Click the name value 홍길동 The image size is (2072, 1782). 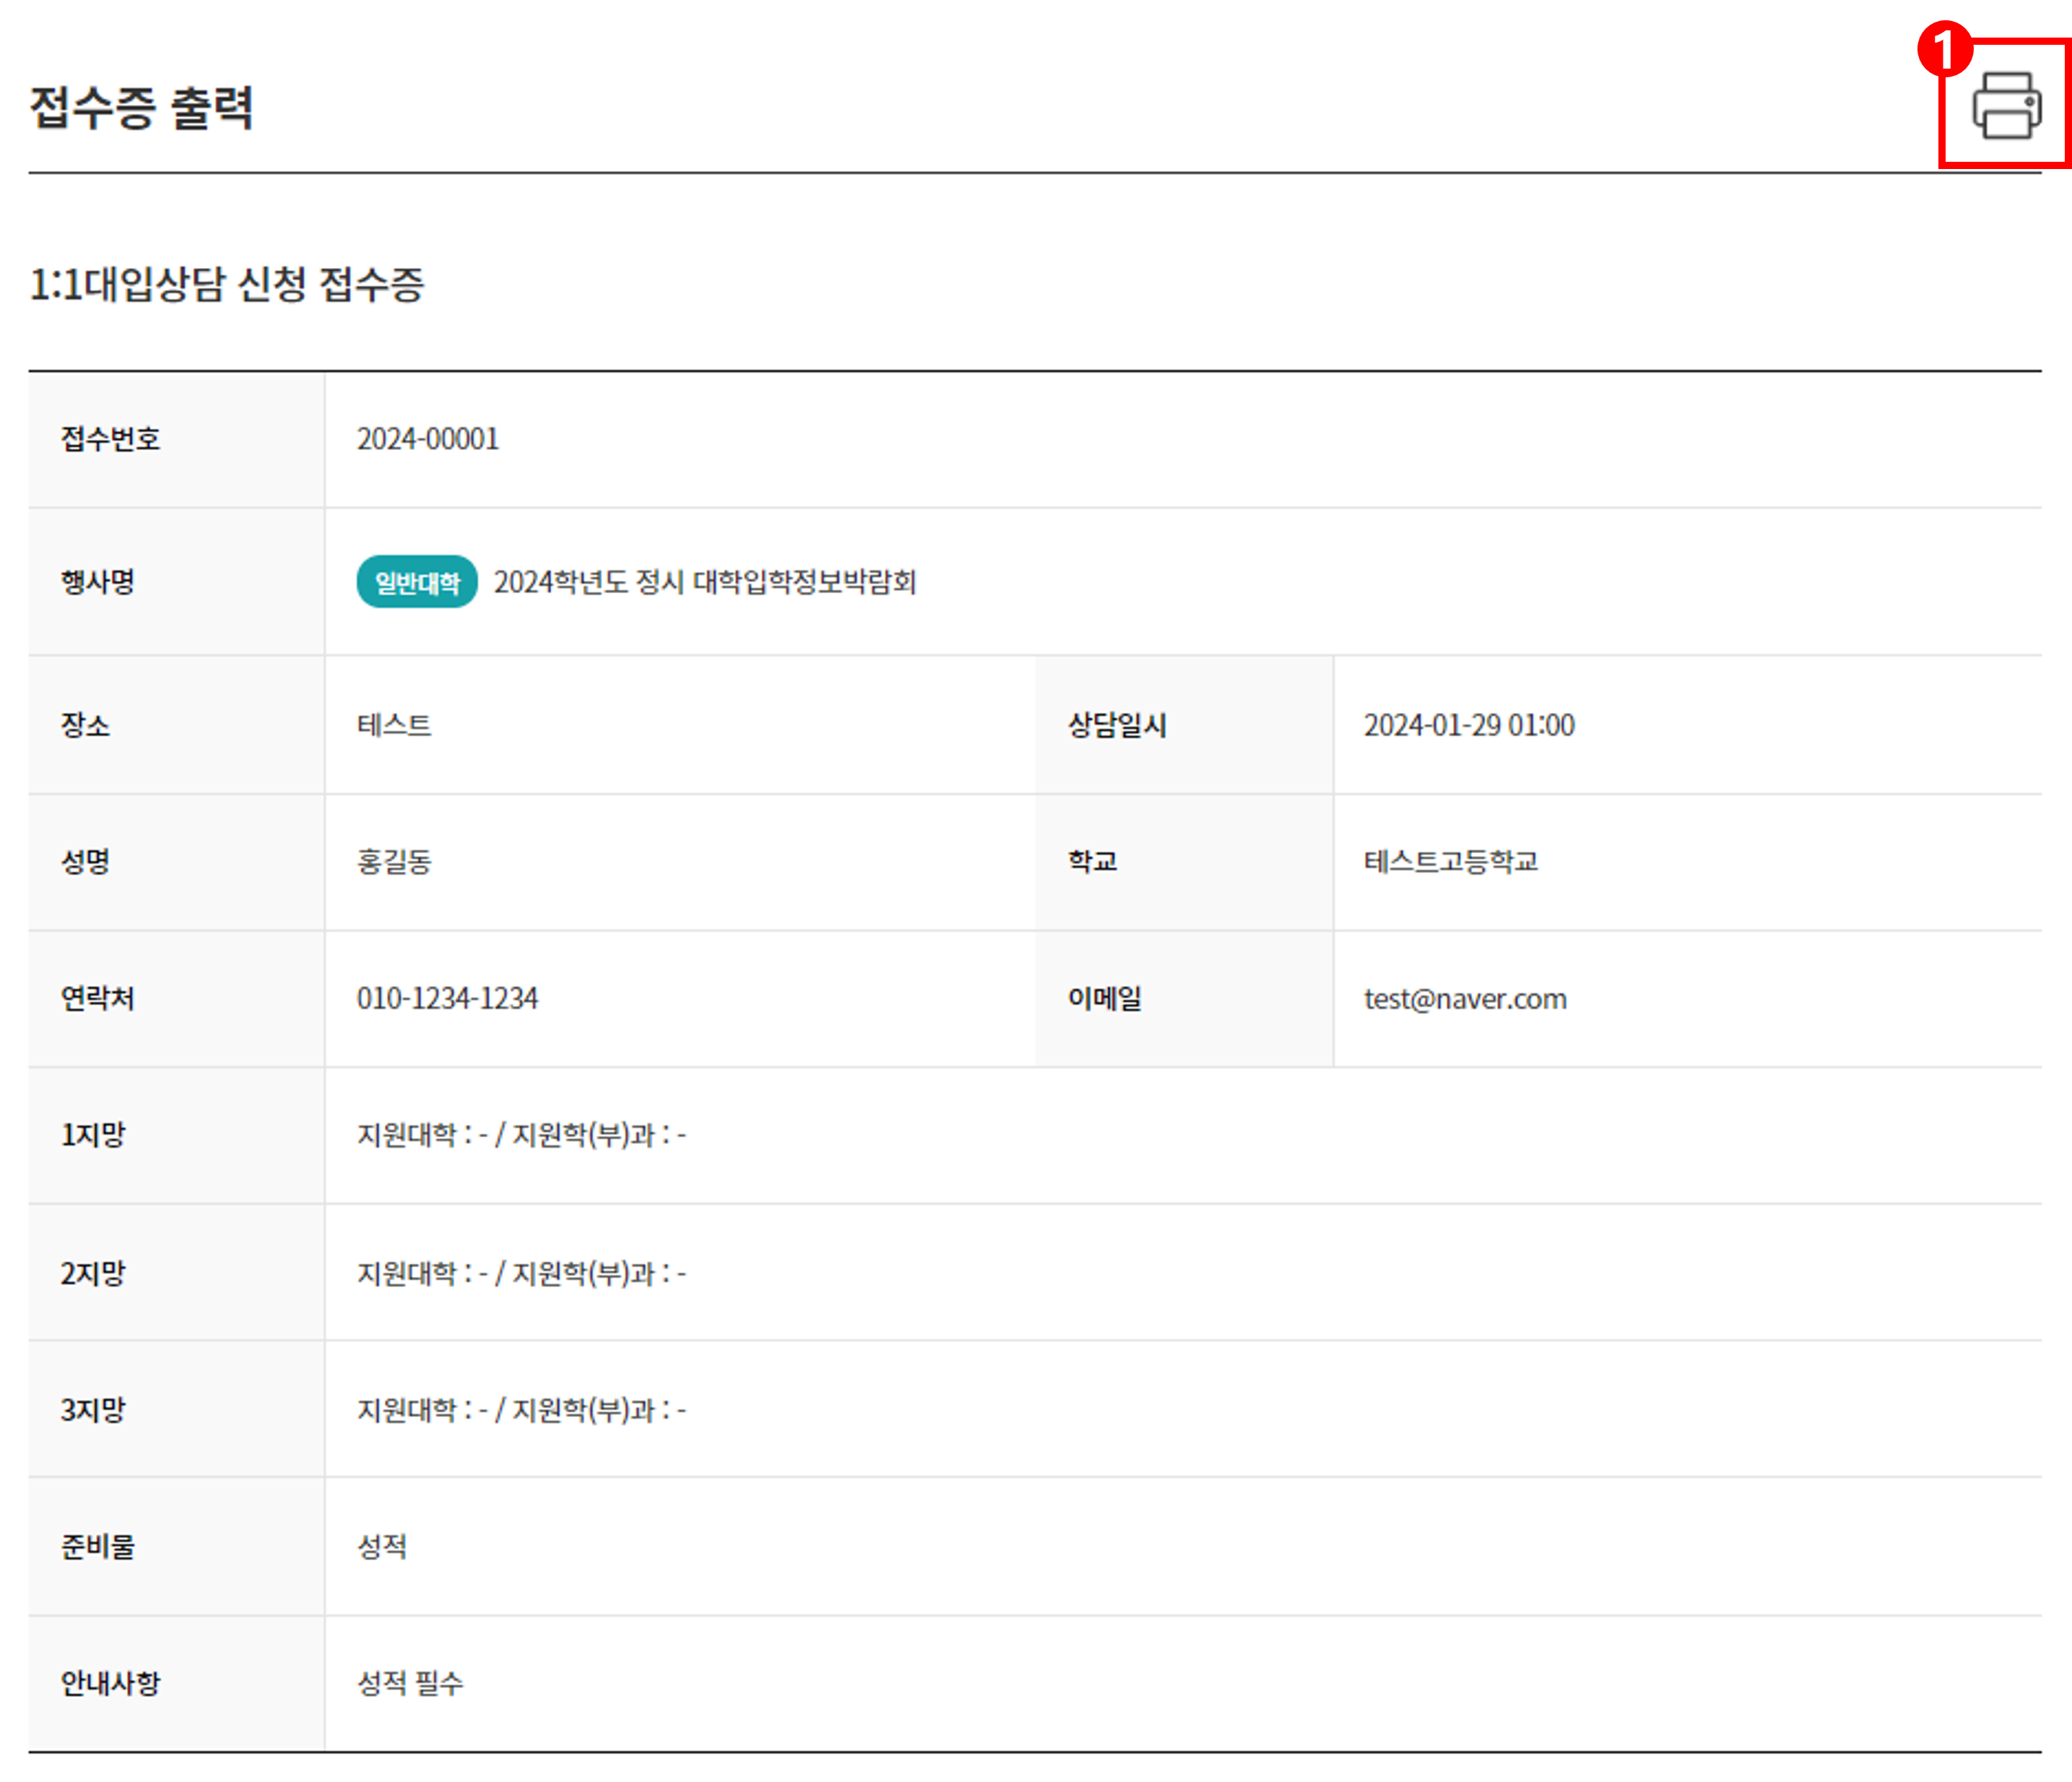point(394,862)
